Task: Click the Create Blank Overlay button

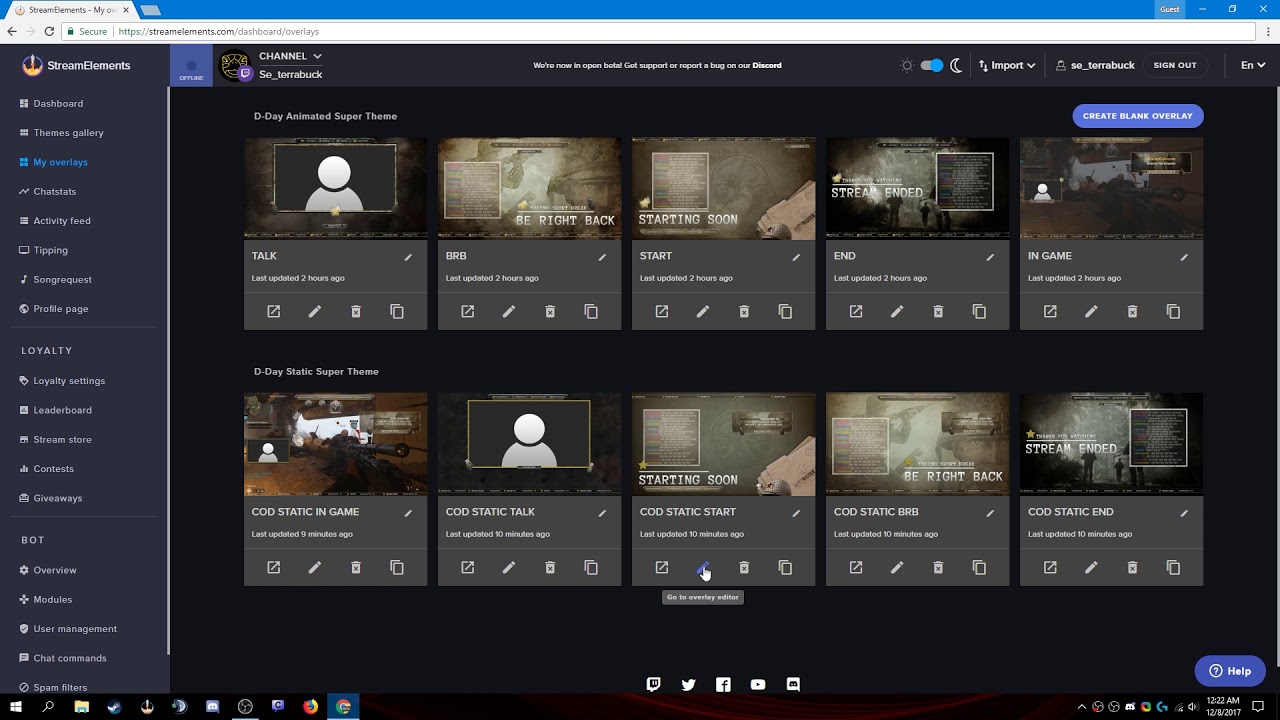Action: 1137,116
